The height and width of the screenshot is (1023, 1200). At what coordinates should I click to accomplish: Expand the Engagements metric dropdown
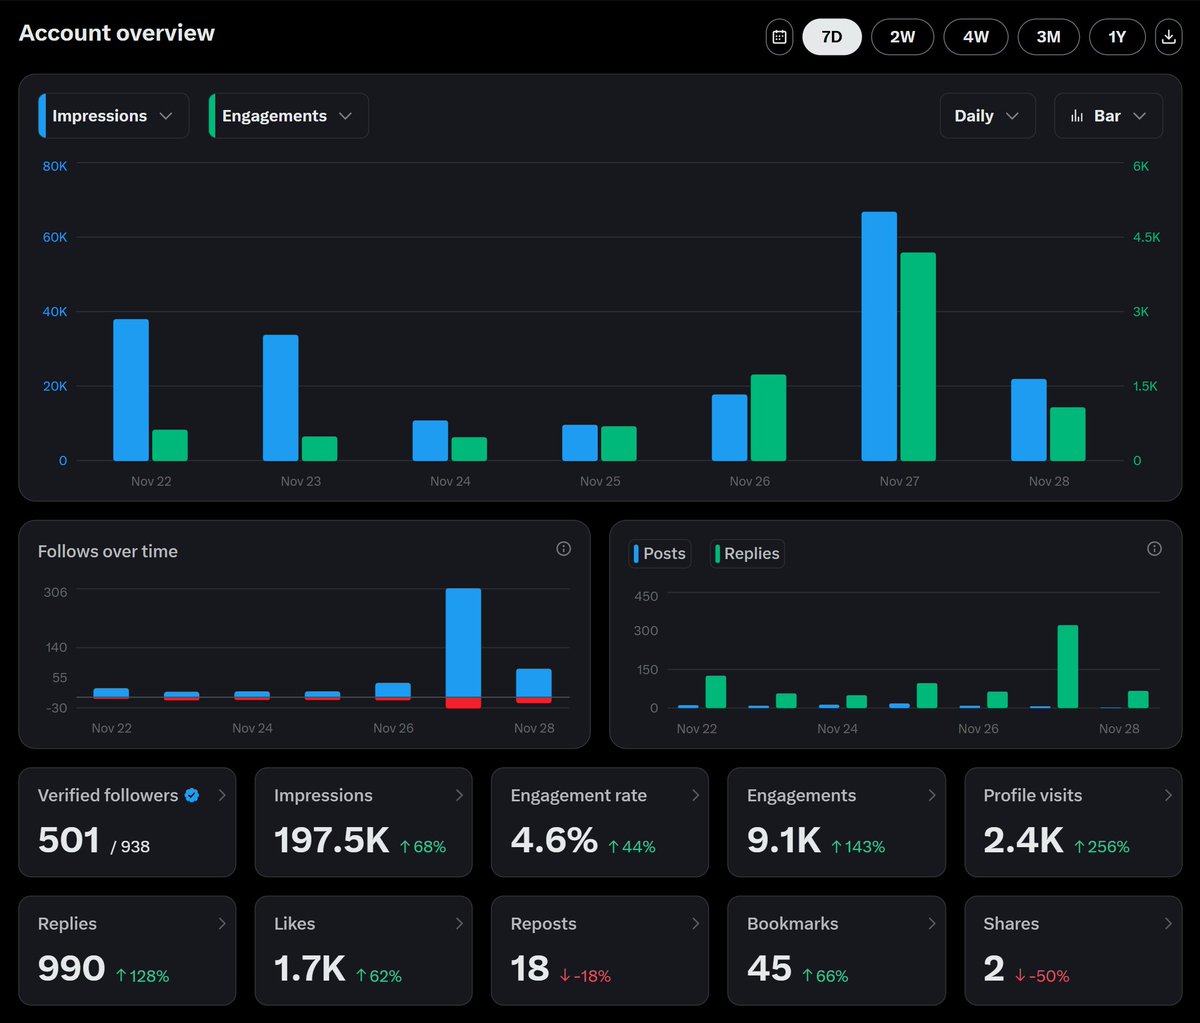pyautogui.click(x=289, y=116)
